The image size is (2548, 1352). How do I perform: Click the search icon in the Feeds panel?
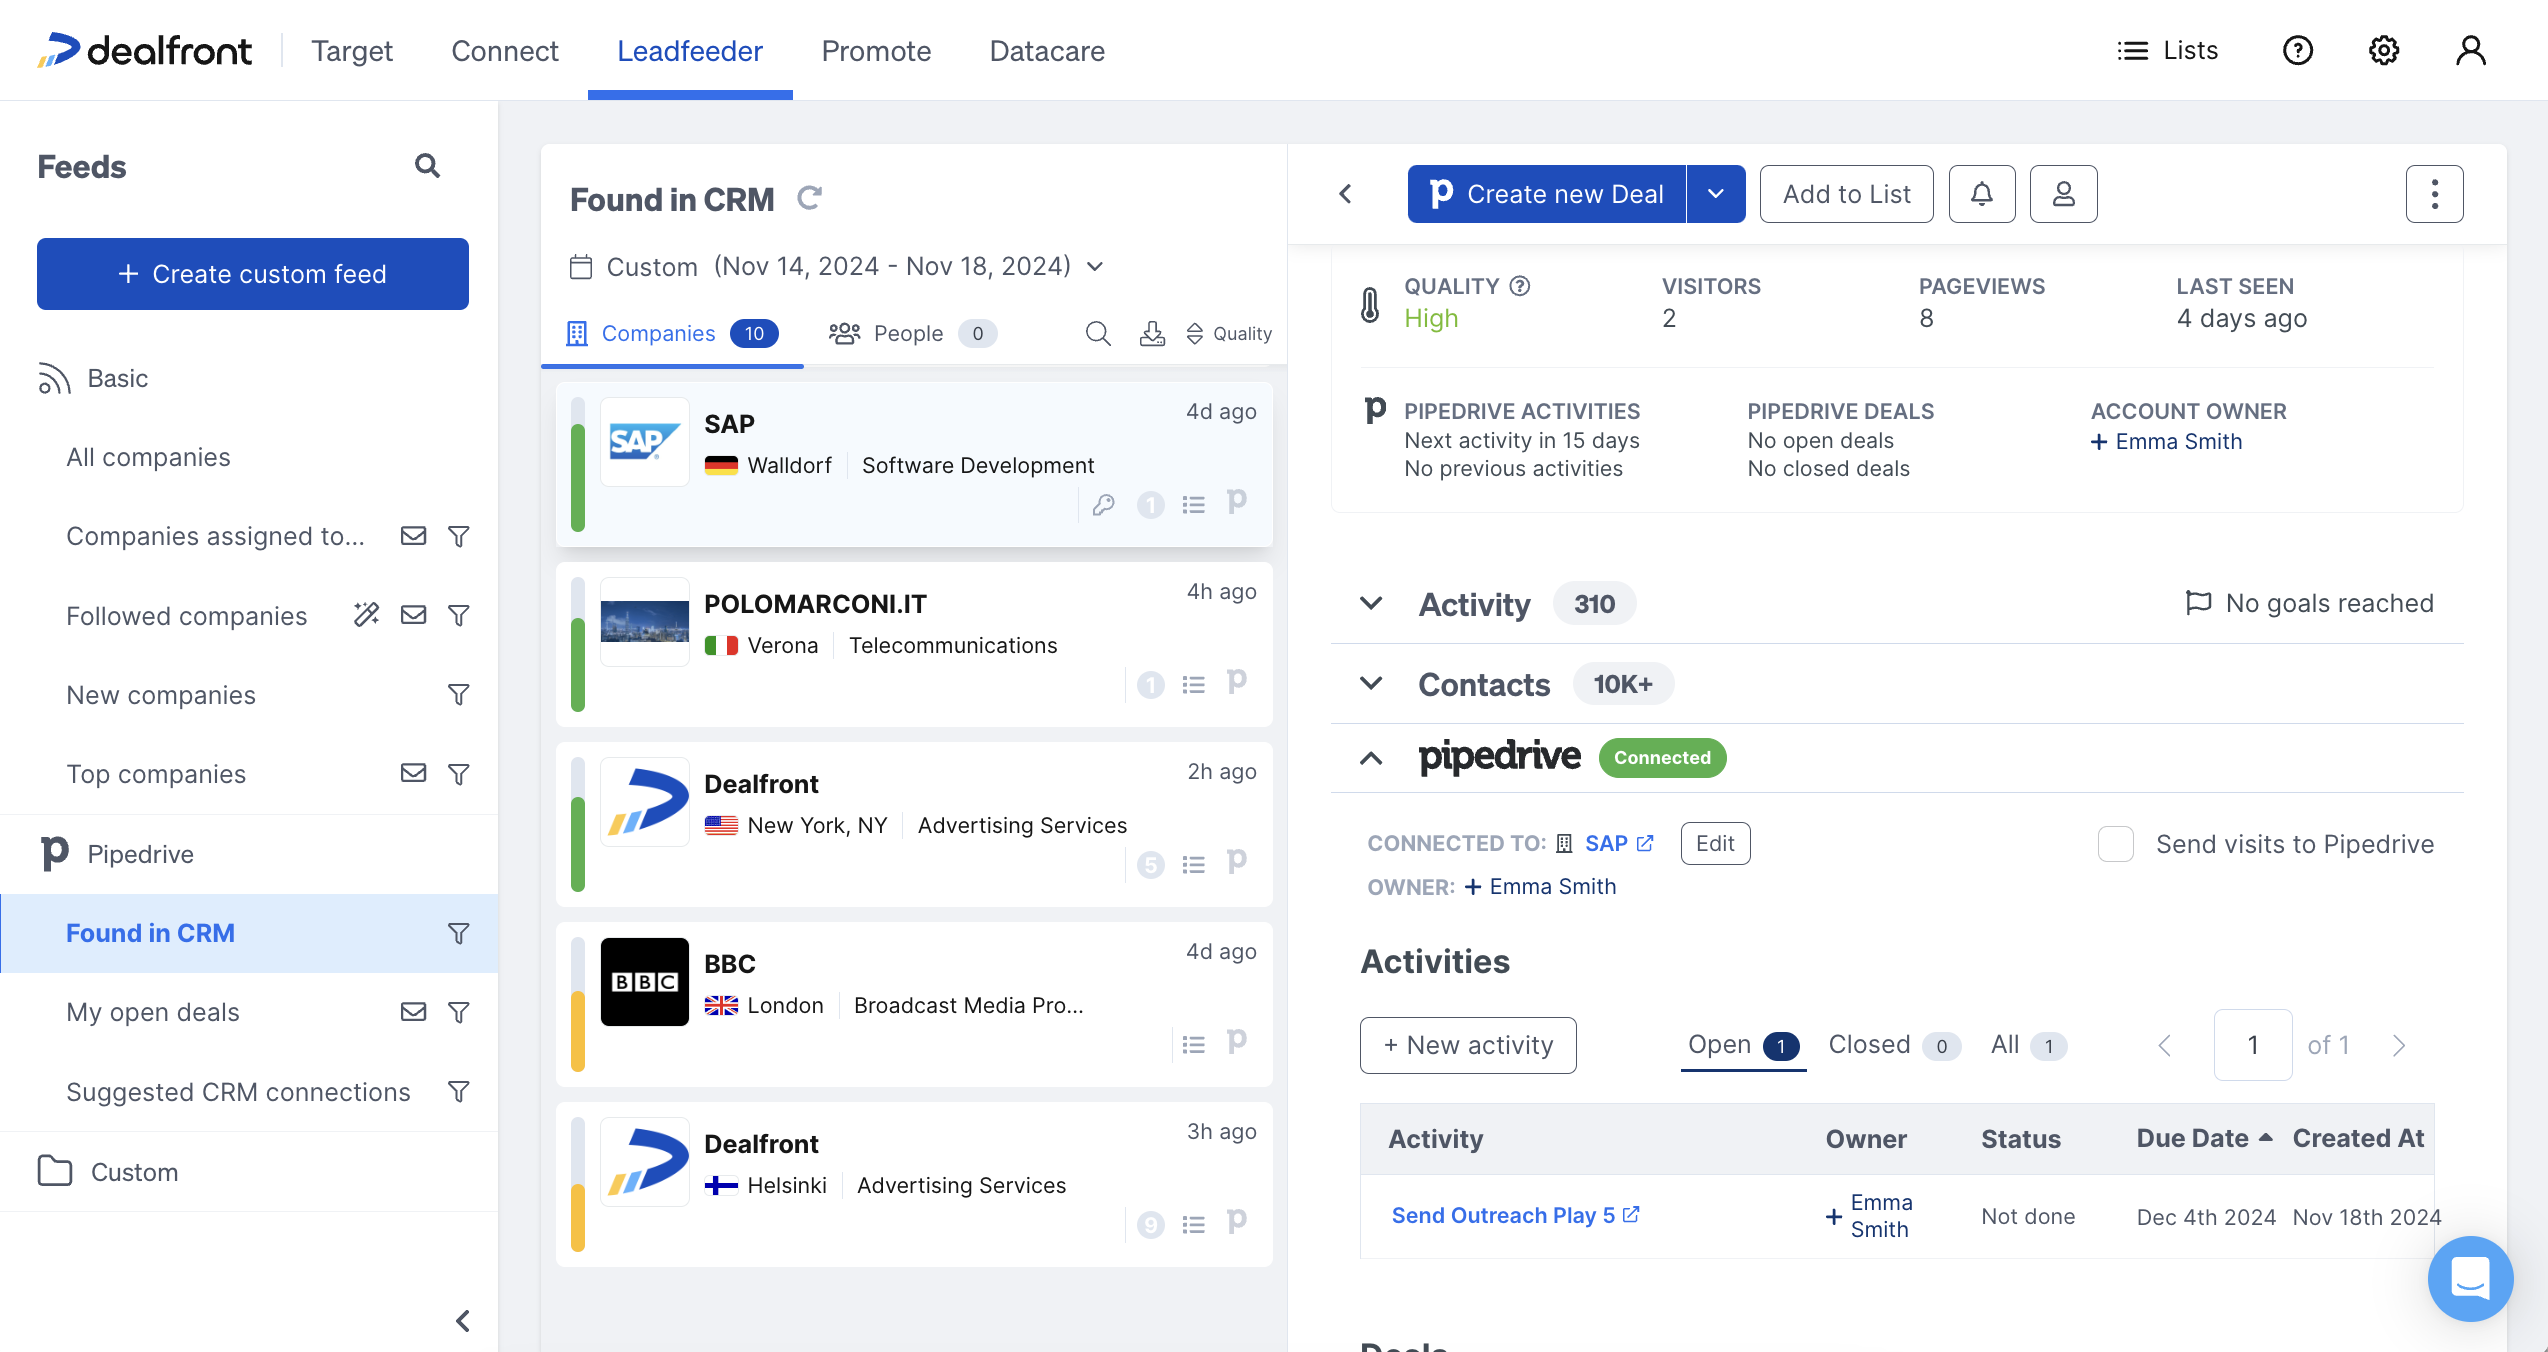click(427, 165)
